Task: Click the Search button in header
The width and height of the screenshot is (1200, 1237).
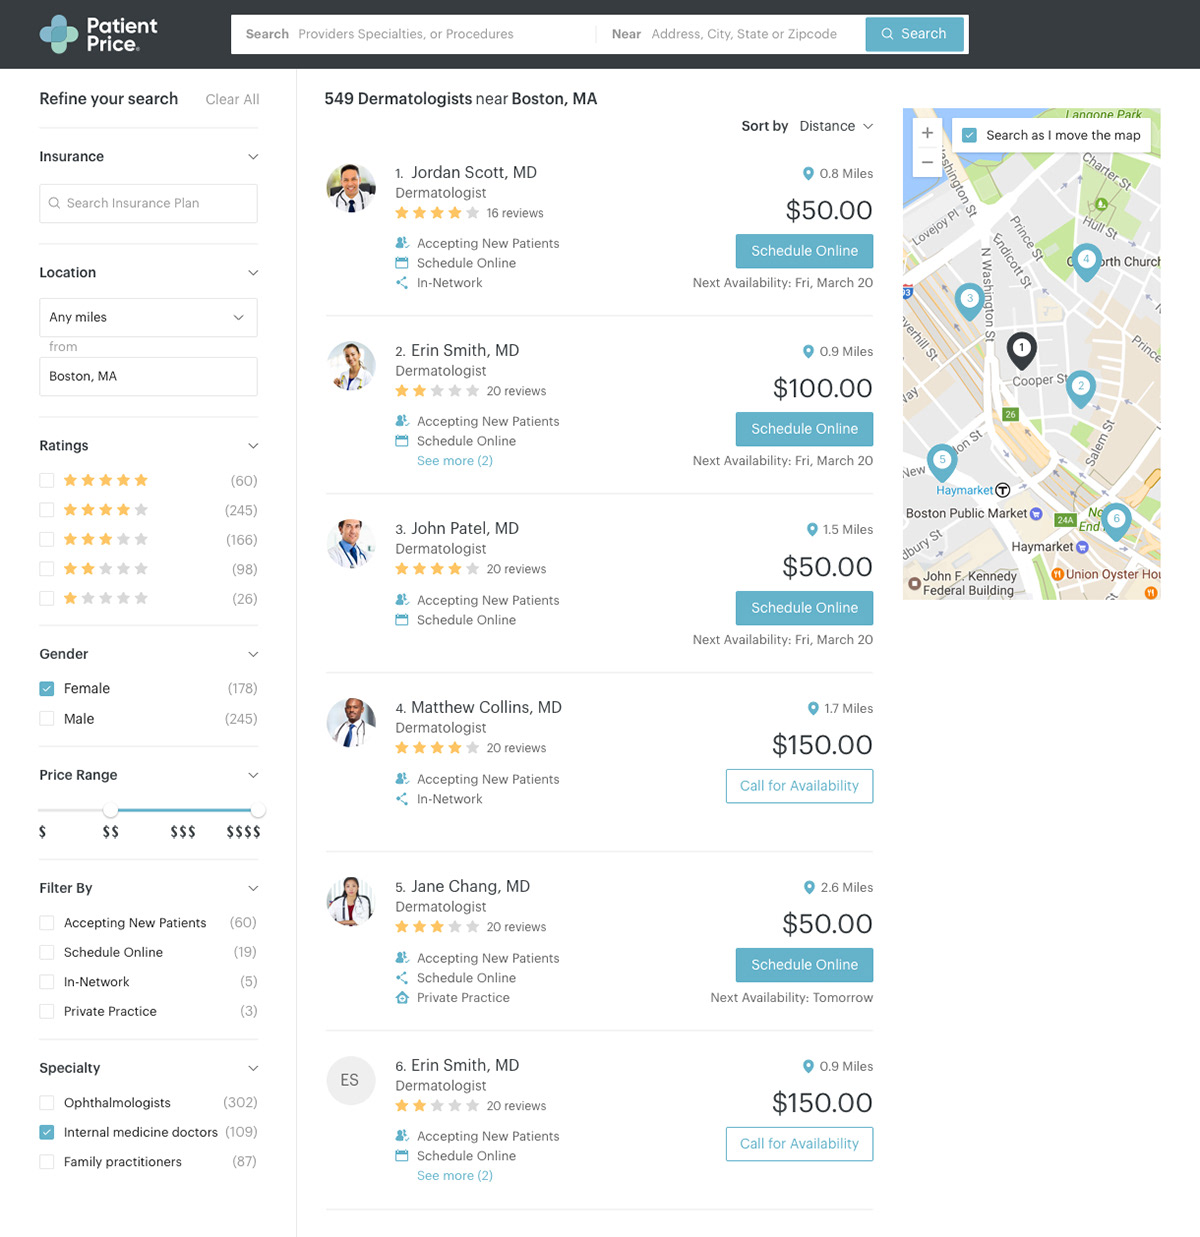Action: 914,34
